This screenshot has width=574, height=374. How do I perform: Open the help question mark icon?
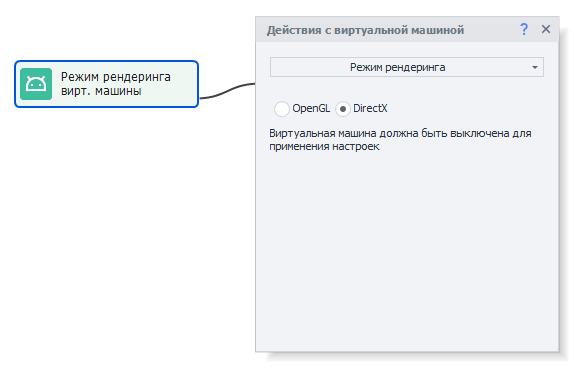click(x=524, y=29)
